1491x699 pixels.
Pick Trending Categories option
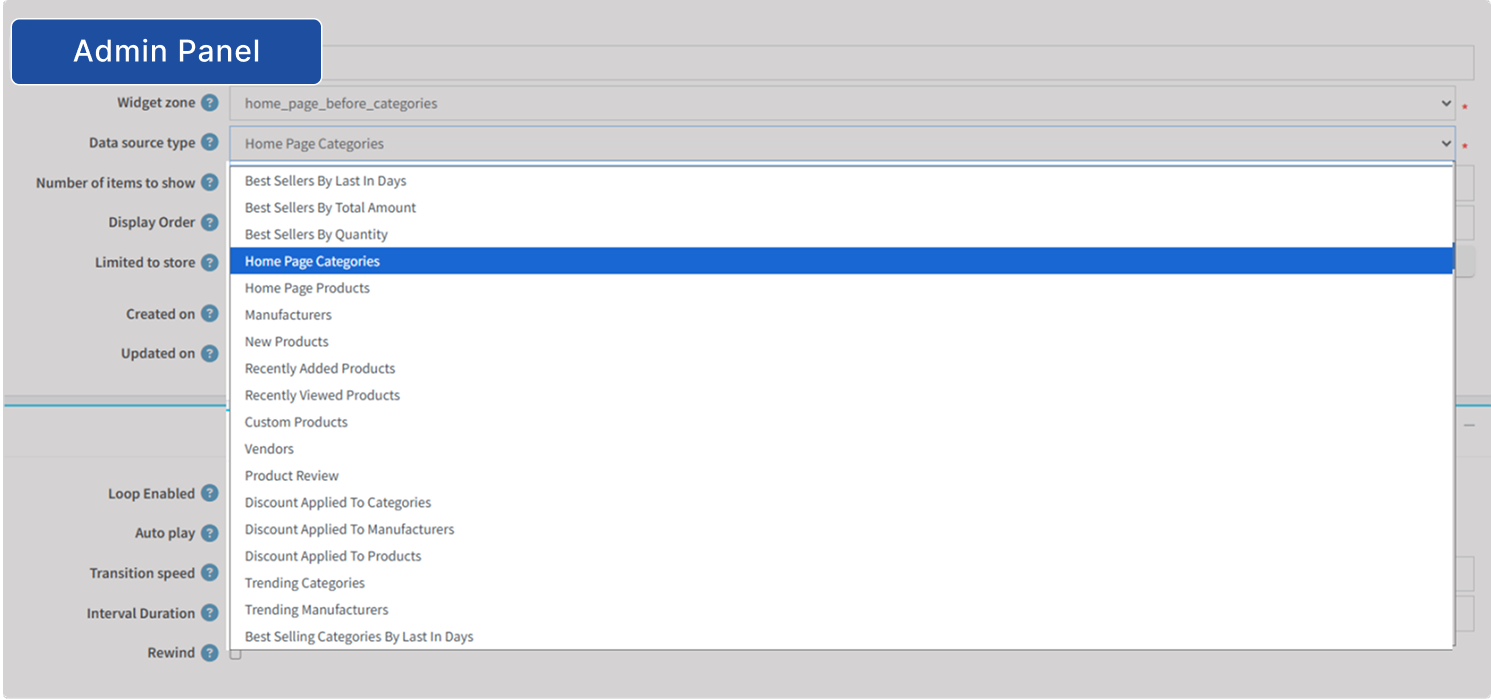coord(841,583)
